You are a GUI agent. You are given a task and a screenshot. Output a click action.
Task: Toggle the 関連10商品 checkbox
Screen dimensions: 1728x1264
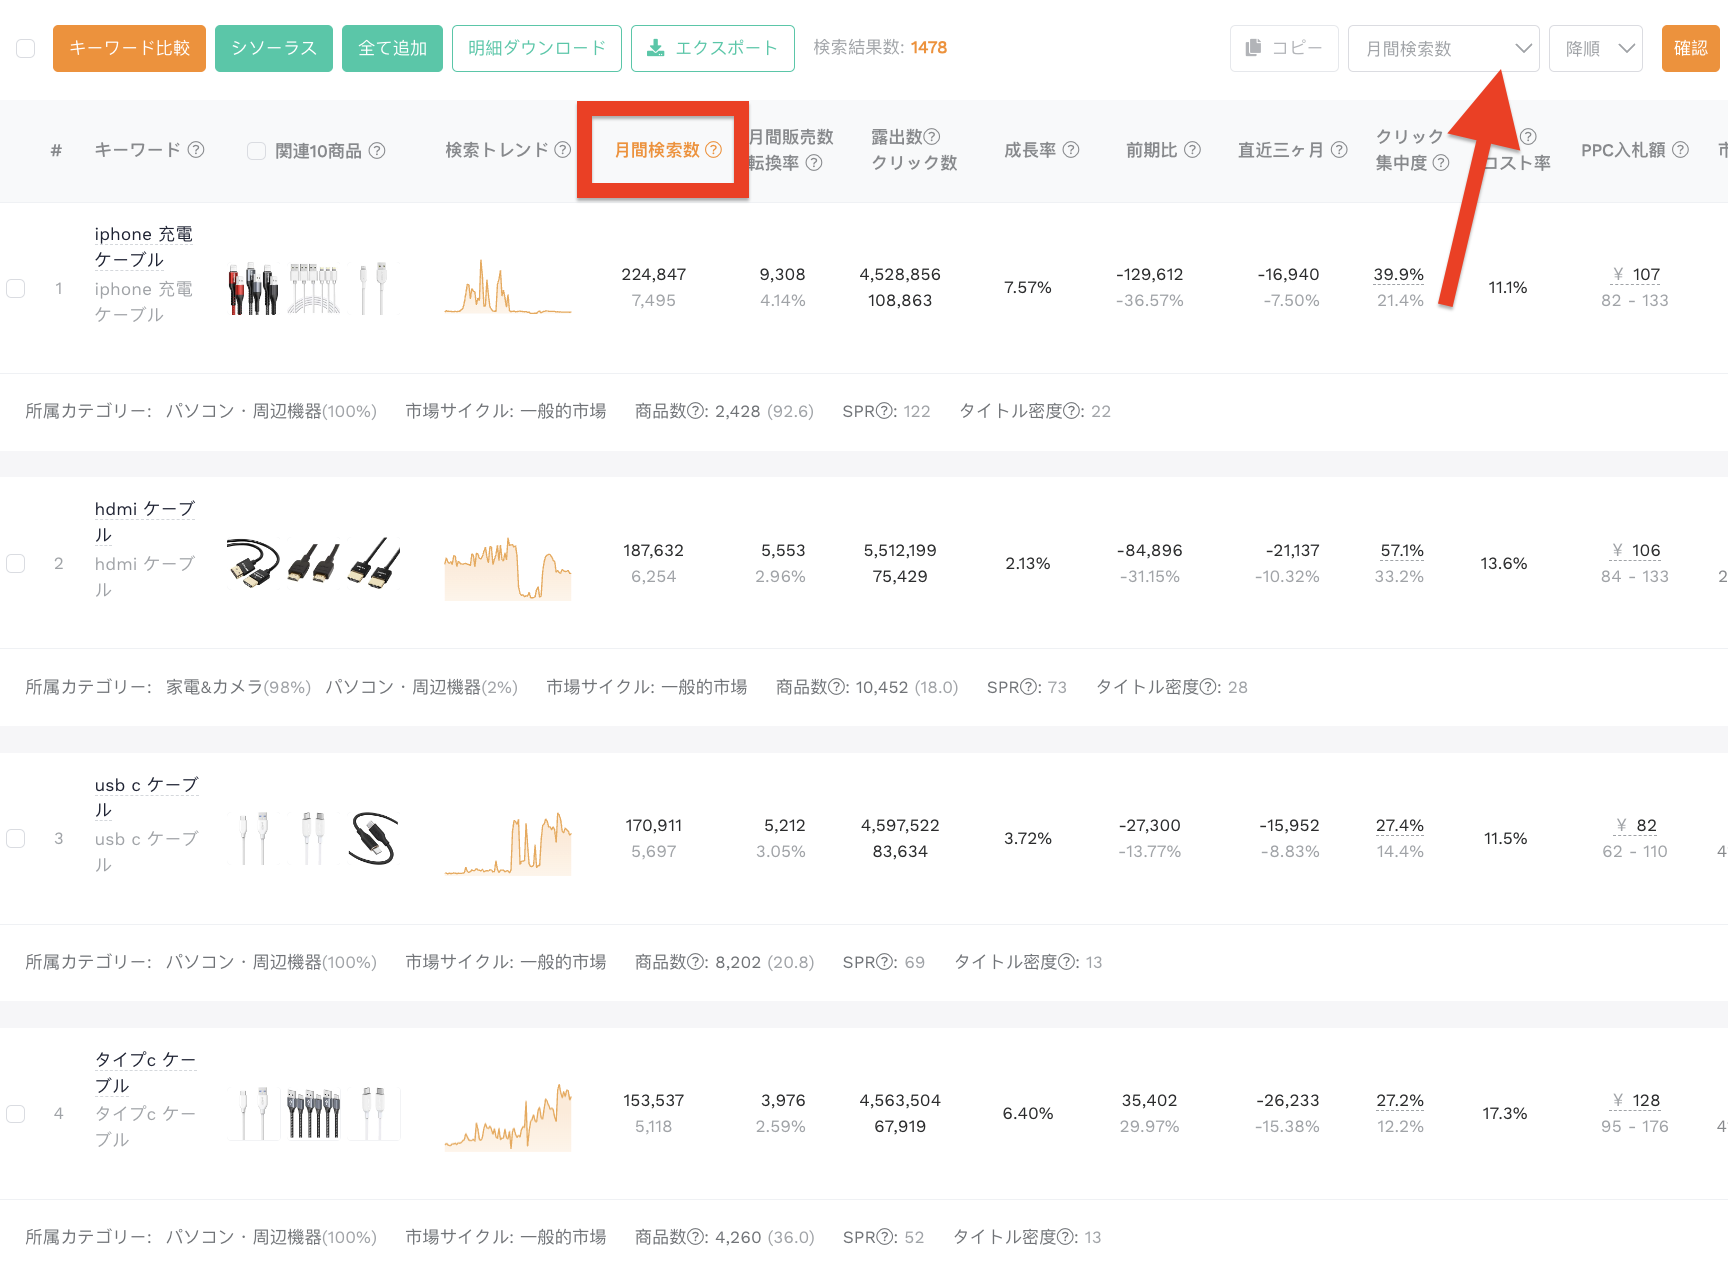click(x=257, y=151)
